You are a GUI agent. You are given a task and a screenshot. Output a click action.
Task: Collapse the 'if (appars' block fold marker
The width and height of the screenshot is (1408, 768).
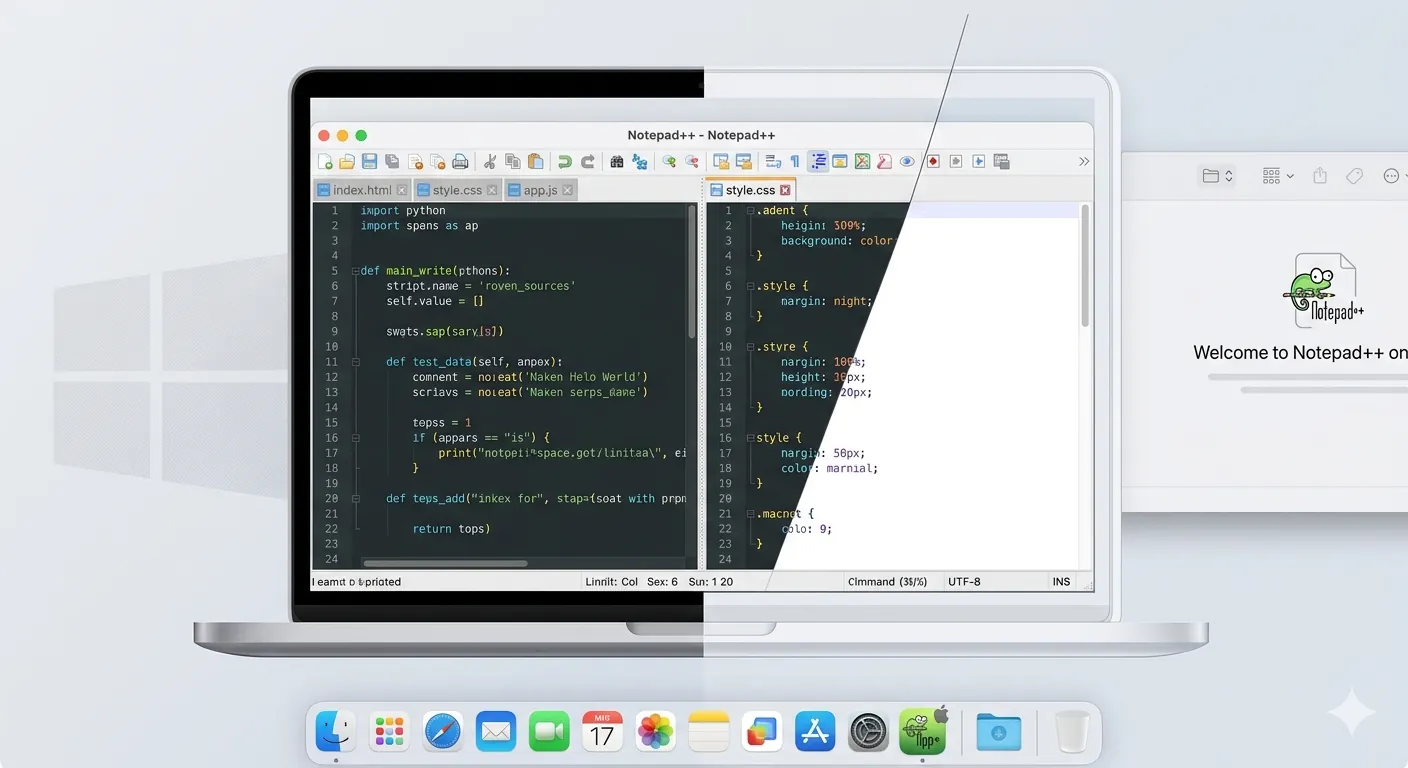click(x=355, y=438)
